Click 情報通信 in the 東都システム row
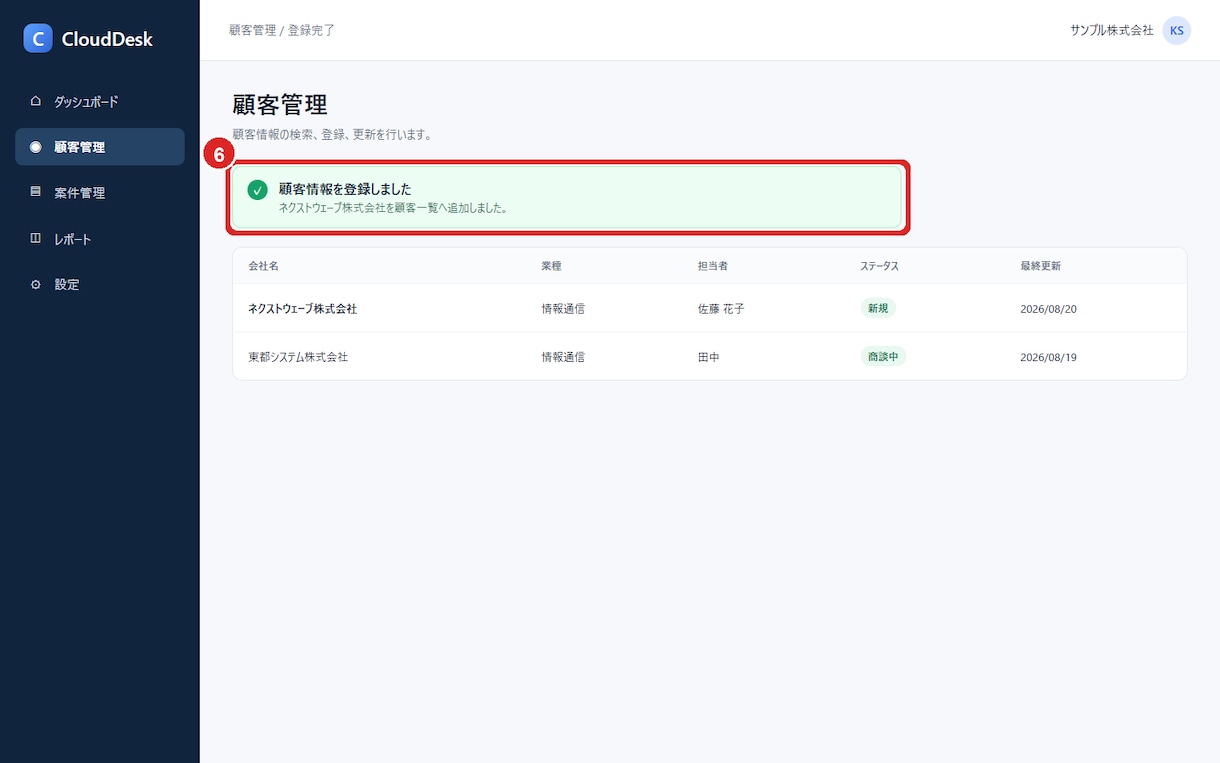This screenshot has width=1220, height=763. tap(563, 357)
